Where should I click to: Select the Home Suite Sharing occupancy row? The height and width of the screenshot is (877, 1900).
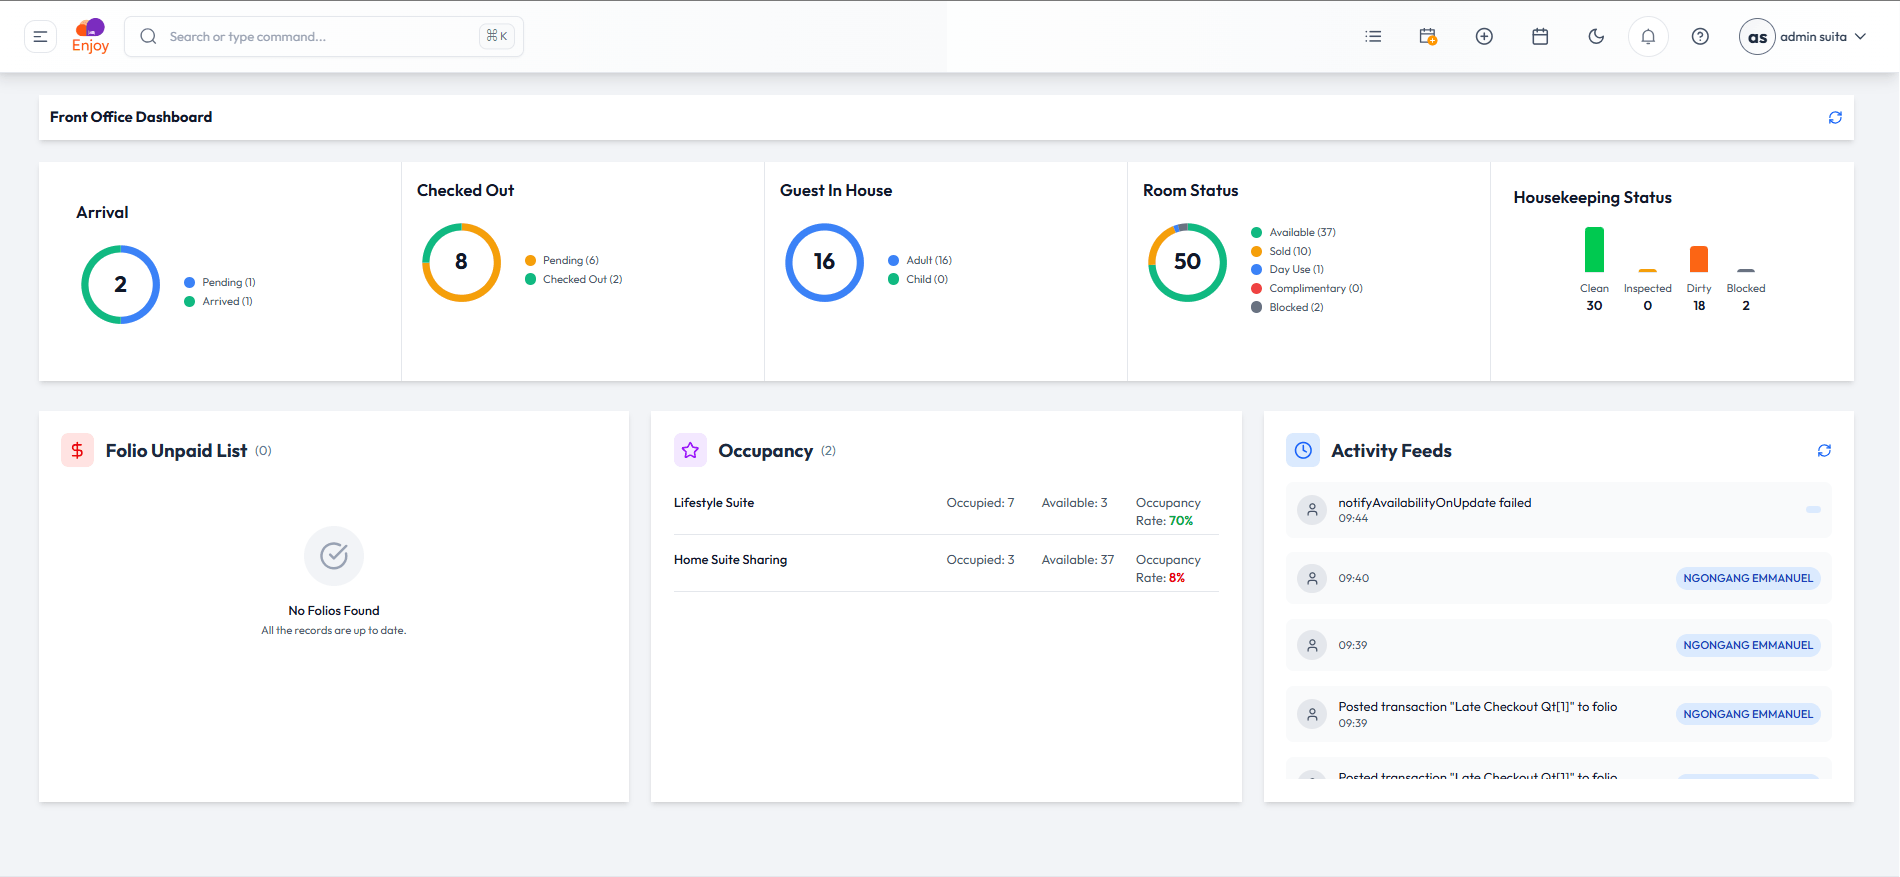coord(946,568)
